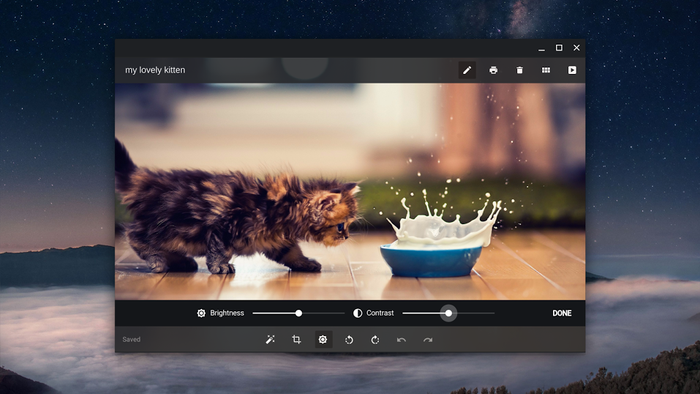This screenshot has width=700, height=394.
Task: Click the Brightness slider handle
Action: [x=299, y=313]
